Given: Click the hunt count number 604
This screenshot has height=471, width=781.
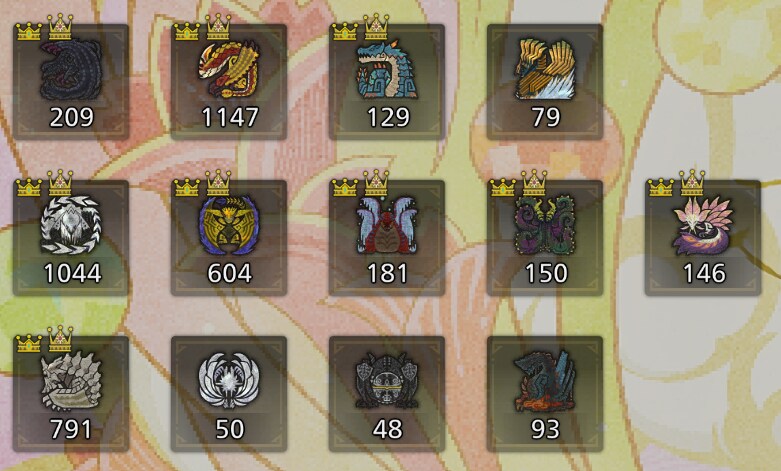Looking at the screenshot, I should [229, 273].
